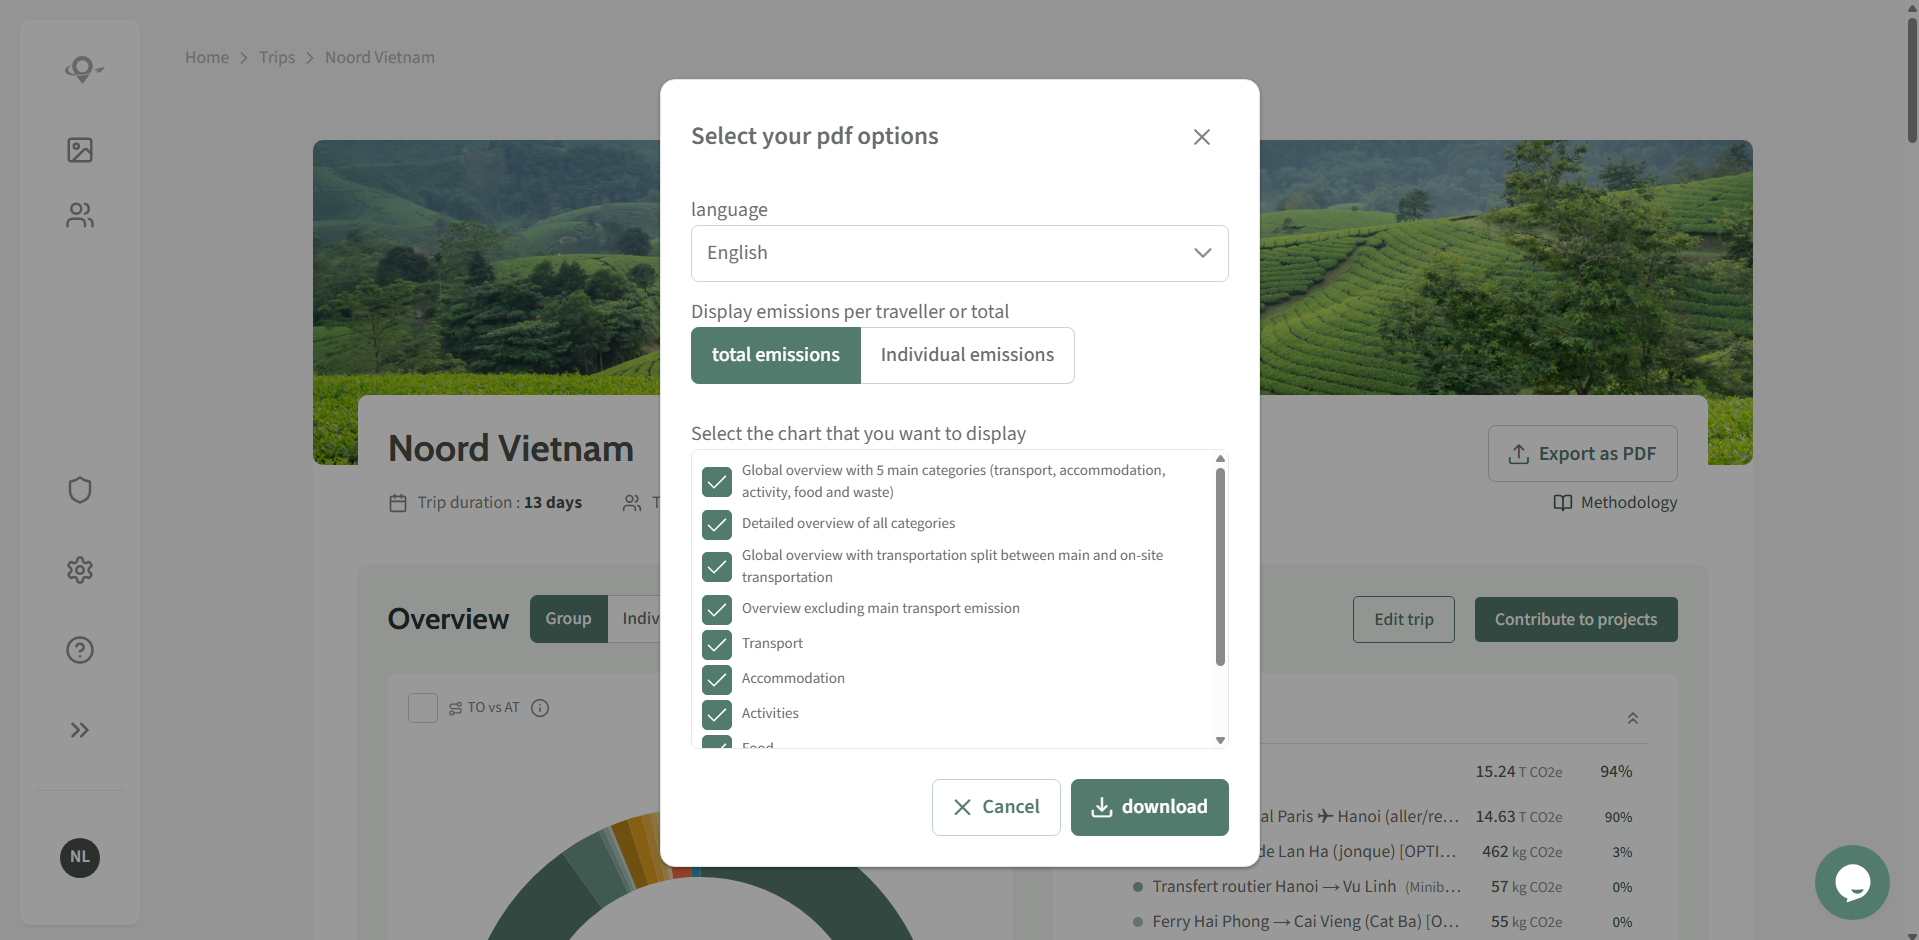The width and height of the screenshot is (1919, 940).
Task: Click the Export upload icon
Action: (1518, 454)
